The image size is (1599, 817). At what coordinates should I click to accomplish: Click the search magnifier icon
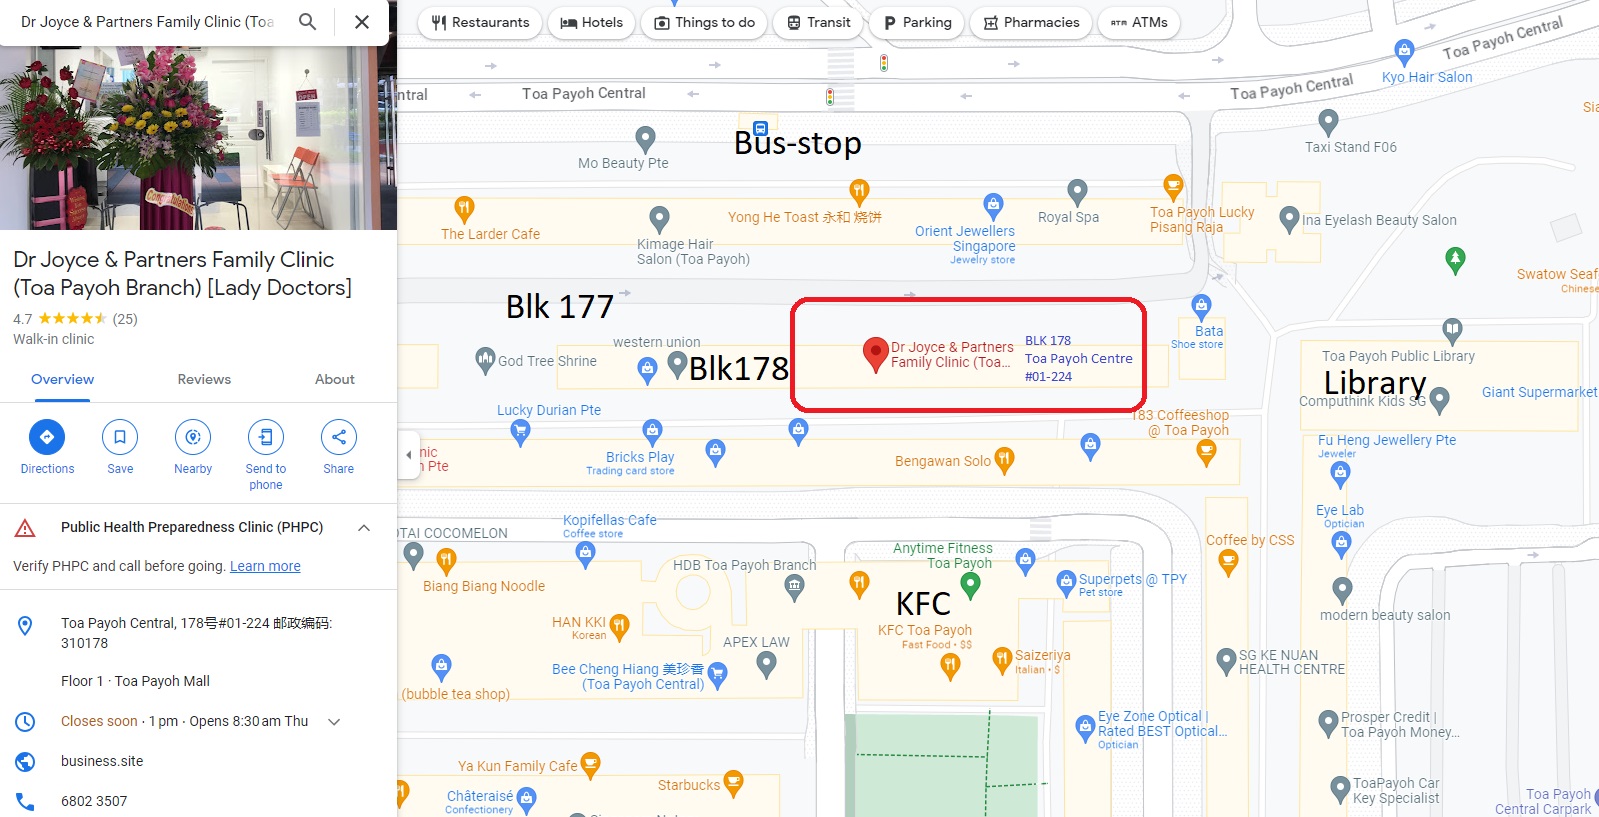click(308, 22)
